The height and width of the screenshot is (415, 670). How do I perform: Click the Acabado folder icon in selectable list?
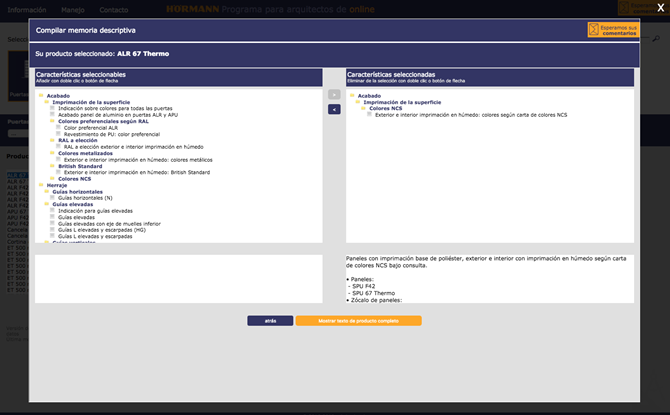tap(40, 95)
